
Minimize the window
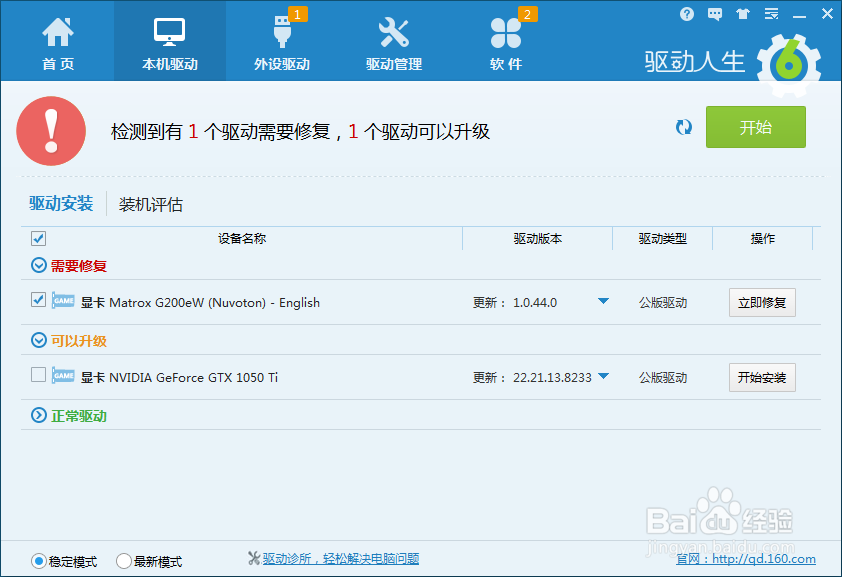point(799,15)
